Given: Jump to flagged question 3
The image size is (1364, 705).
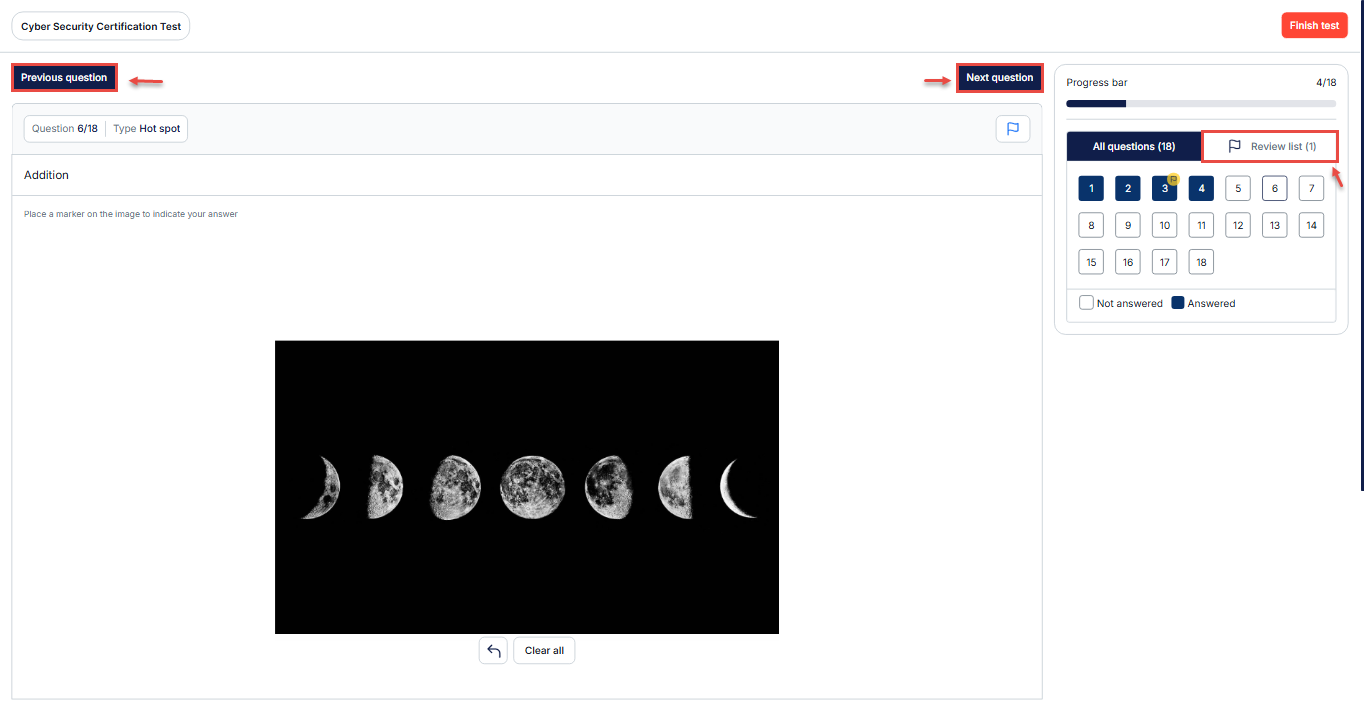Looking at the screenshot, I should pos(1164,188).
